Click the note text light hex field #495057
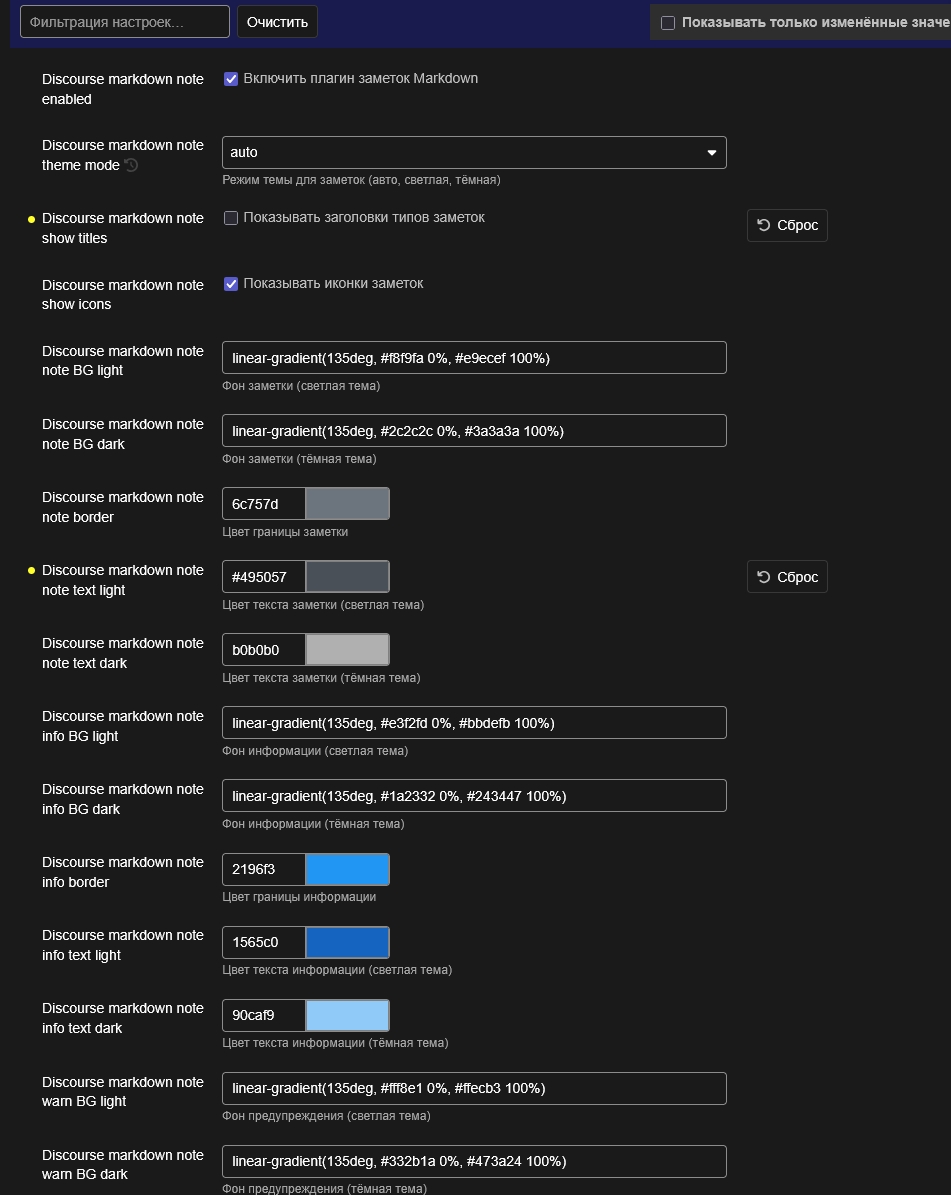951x1195 pixels. tap(264, 577)
